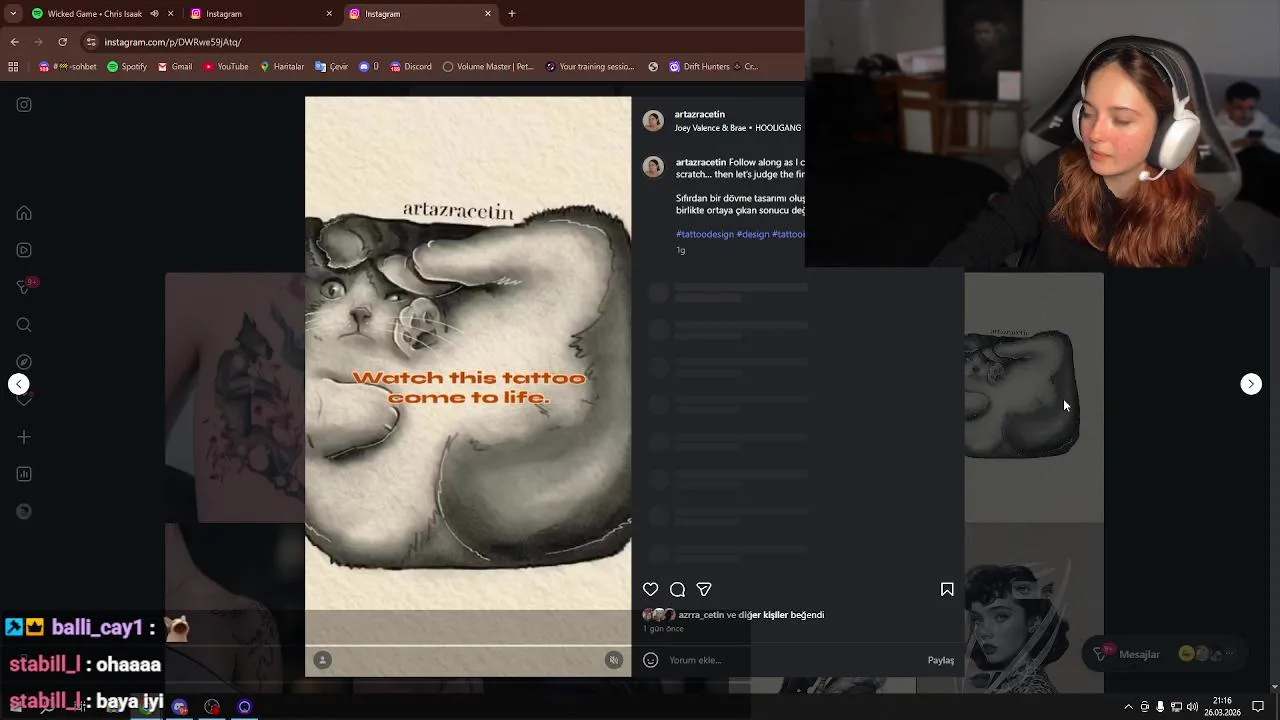This screenshot has height=720, width=1280.
Task: Click Paylaş to post comment
Action: click(x=940, y=660)
